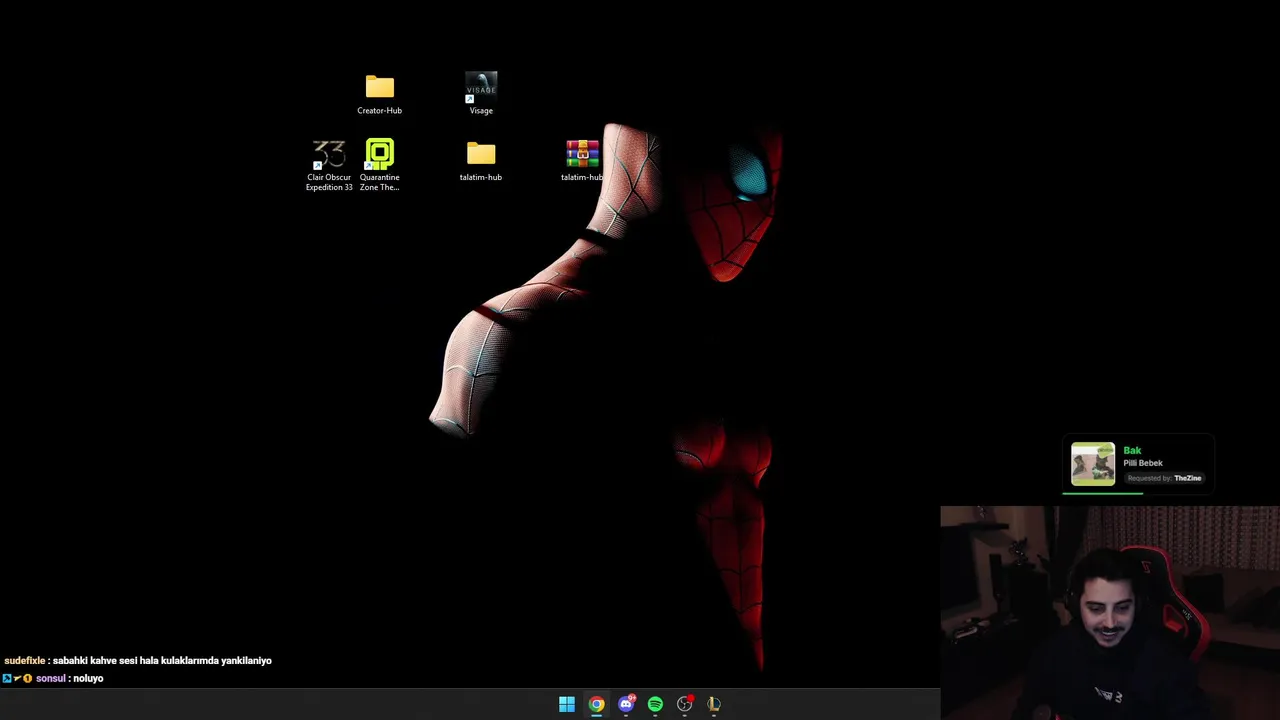Open OBS Studio from the taskbar
Screen dimensions: 1280x720
point(685,704)
